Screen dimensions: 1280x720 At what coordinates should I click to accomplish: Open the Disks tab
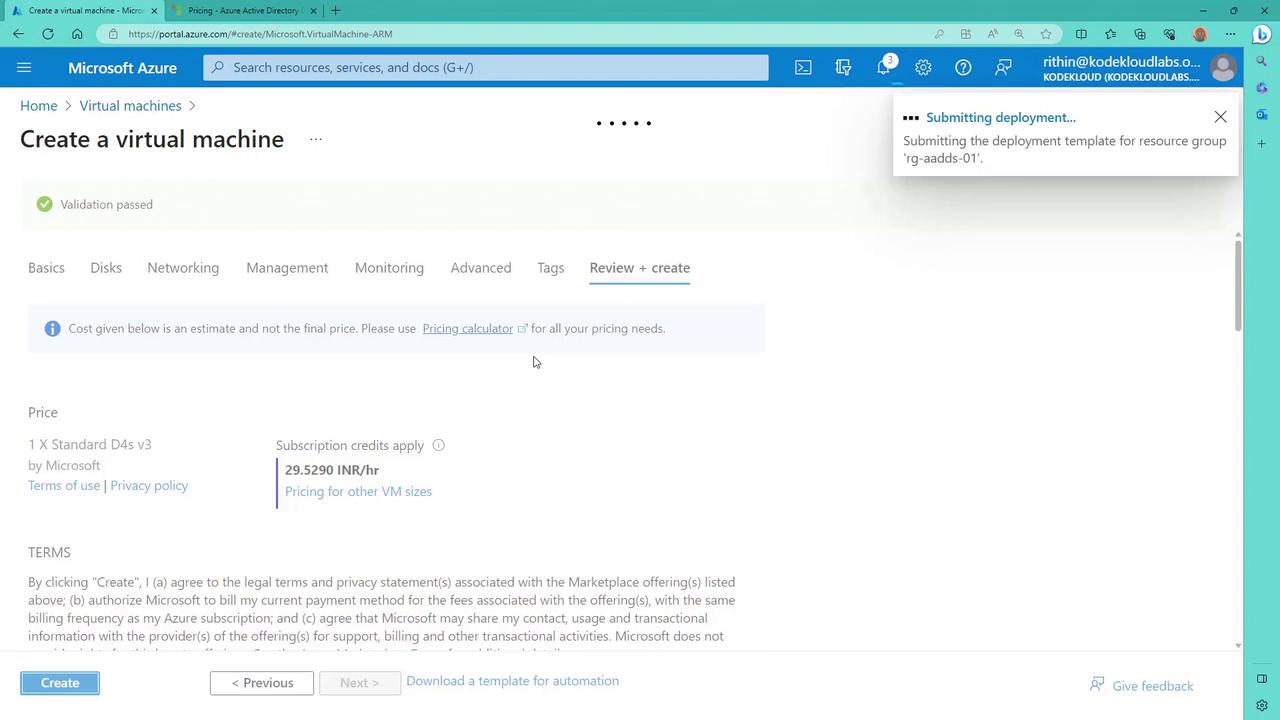coord(106,268)
